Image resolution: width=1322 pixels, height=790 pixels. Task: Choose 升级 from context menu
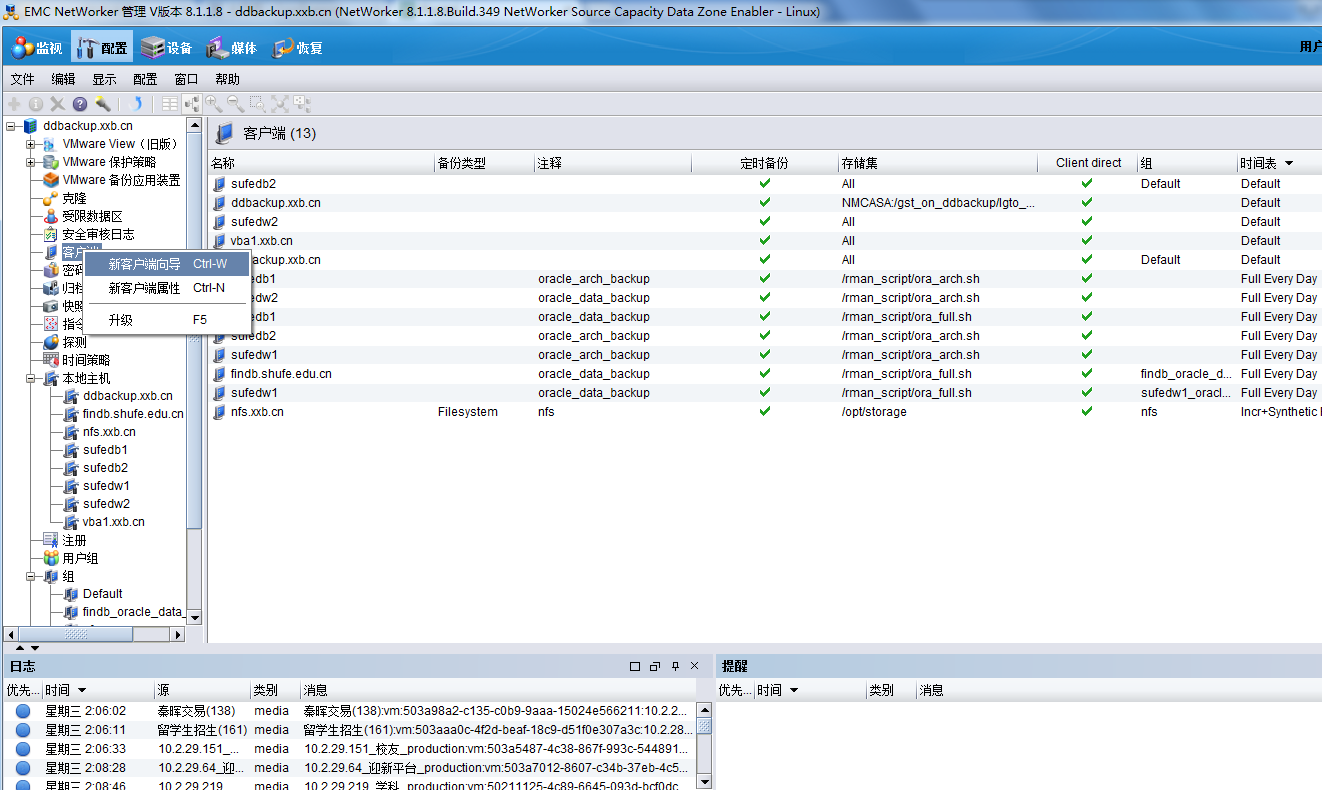point(167,320)
